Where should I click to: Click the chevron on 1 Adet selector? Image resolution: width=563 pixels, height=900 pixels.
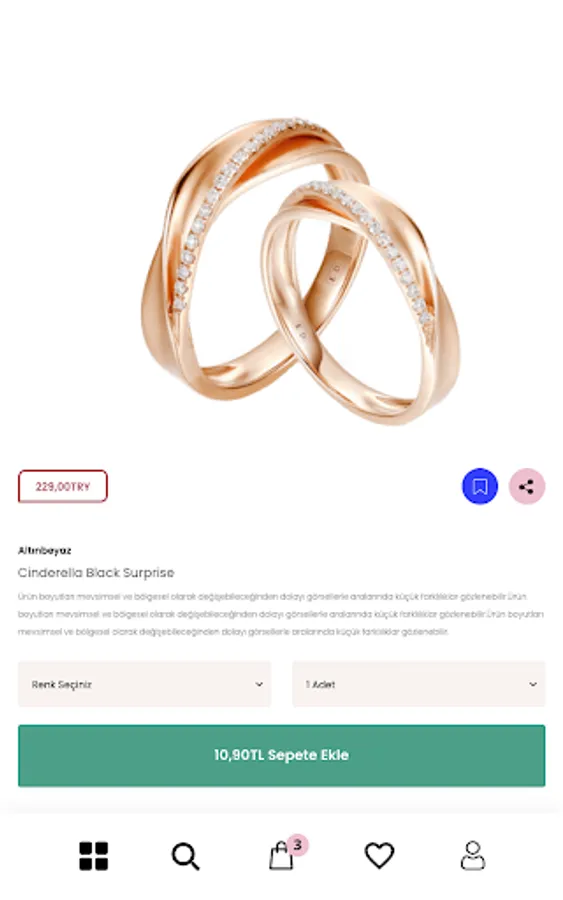(533, 684)
